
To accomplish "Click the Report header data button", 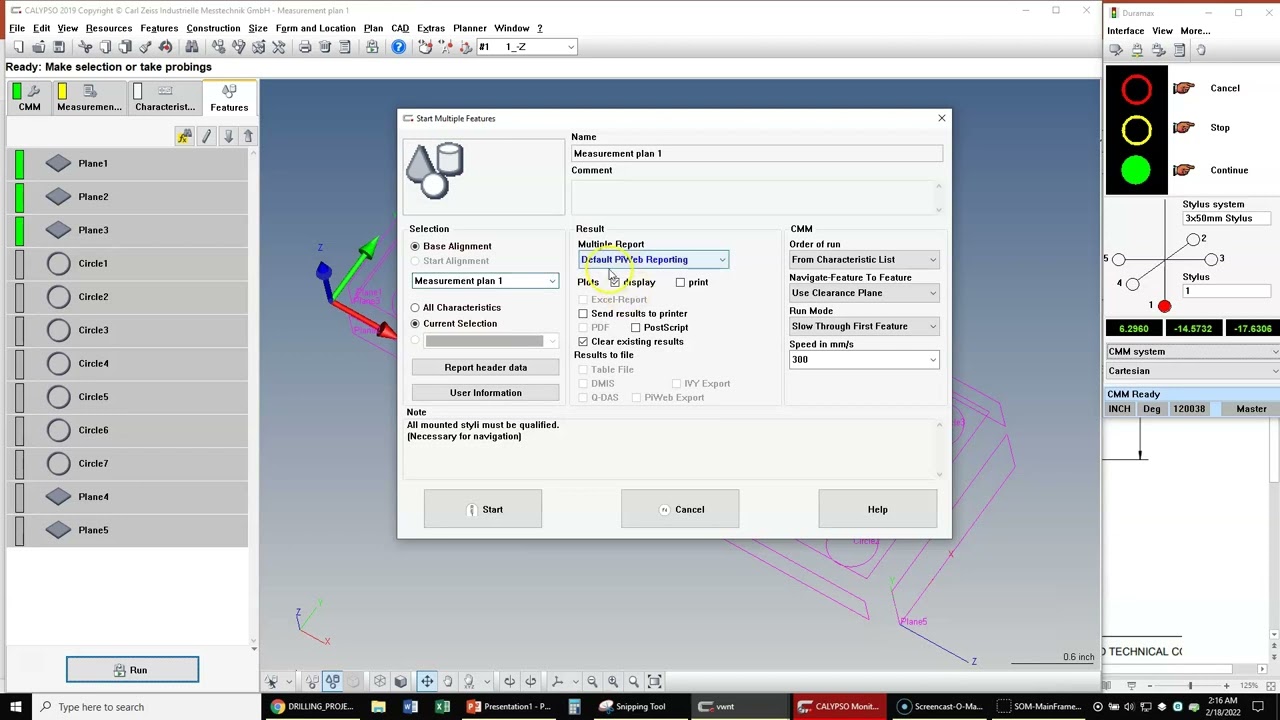I will (x=485, y=367).
